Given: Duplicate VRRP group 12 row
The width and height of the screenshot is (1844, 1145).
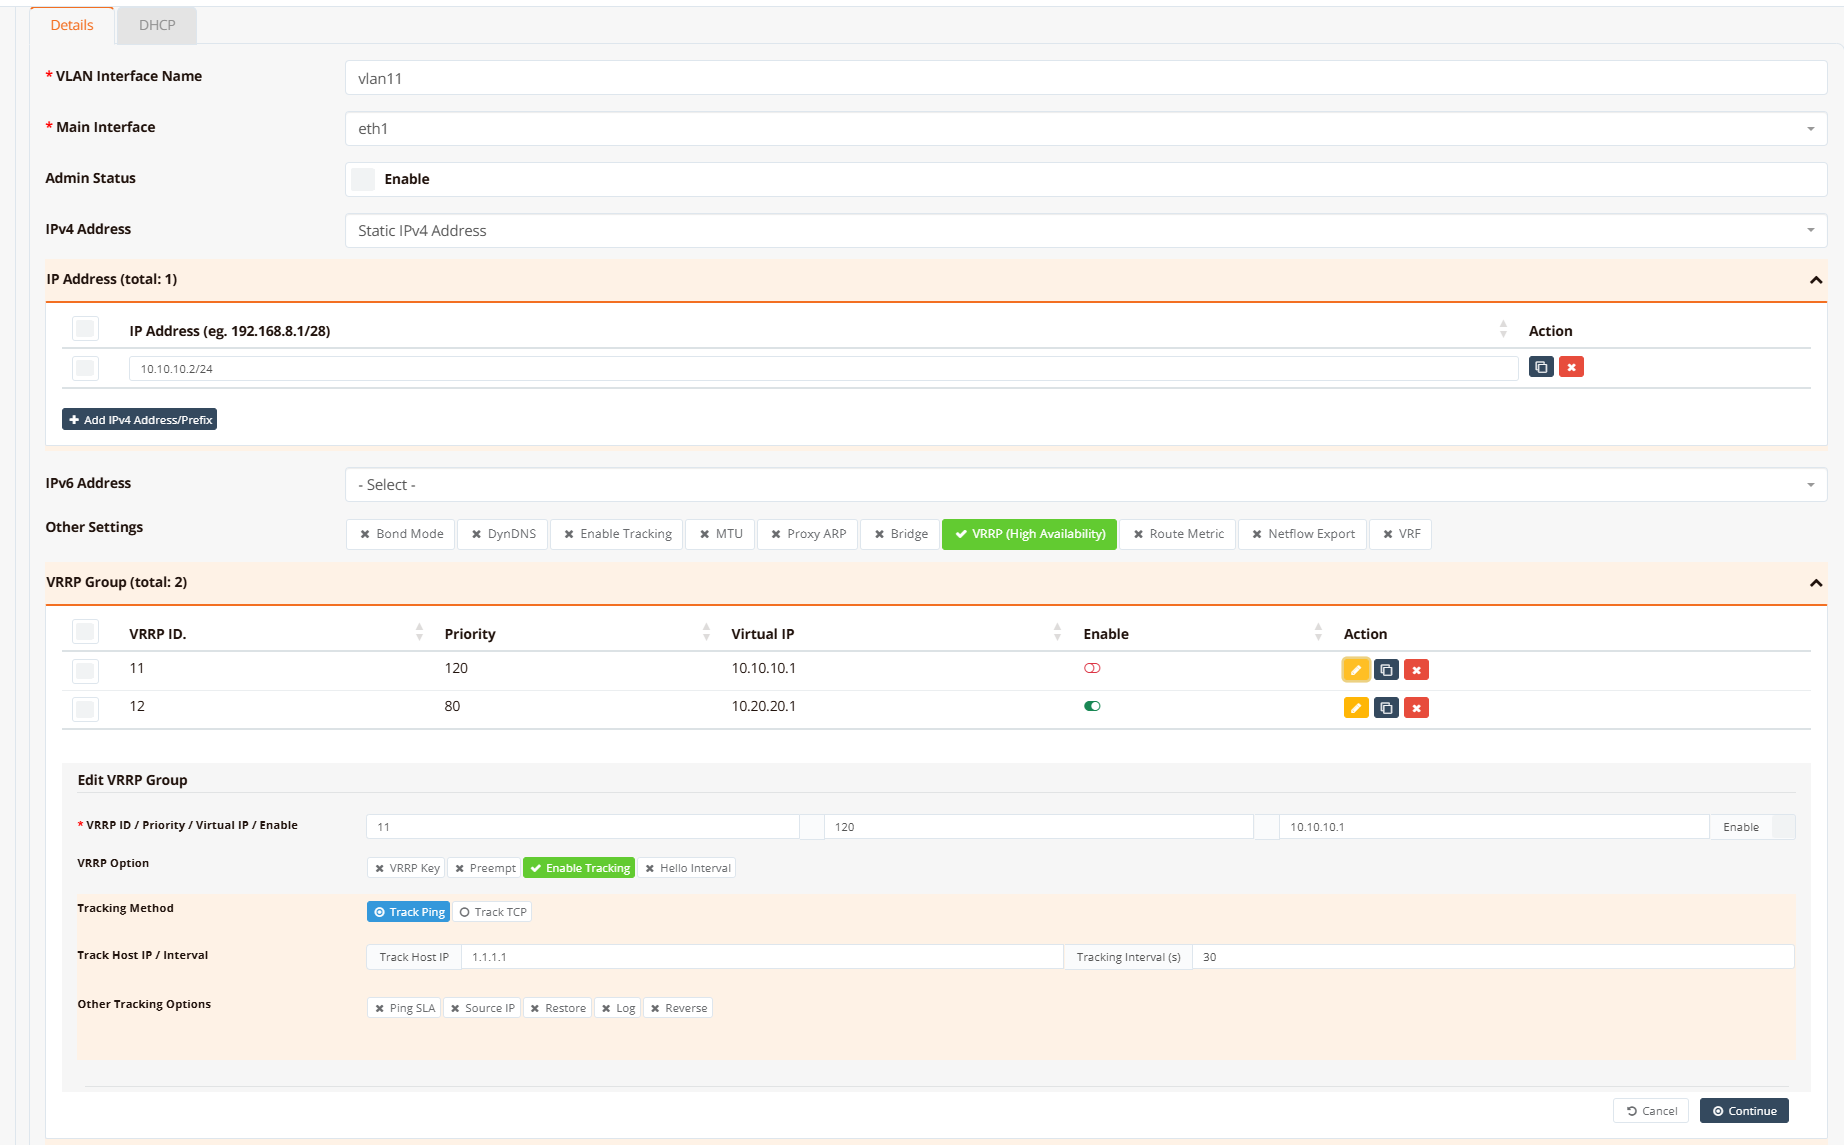Looking at the screenshot, I should tap(1386, 708).
